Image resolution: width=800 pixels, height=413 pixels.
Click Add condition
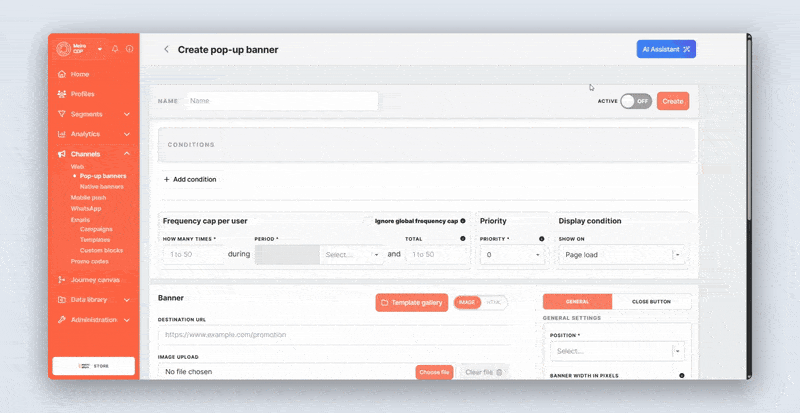click(190, 179)
